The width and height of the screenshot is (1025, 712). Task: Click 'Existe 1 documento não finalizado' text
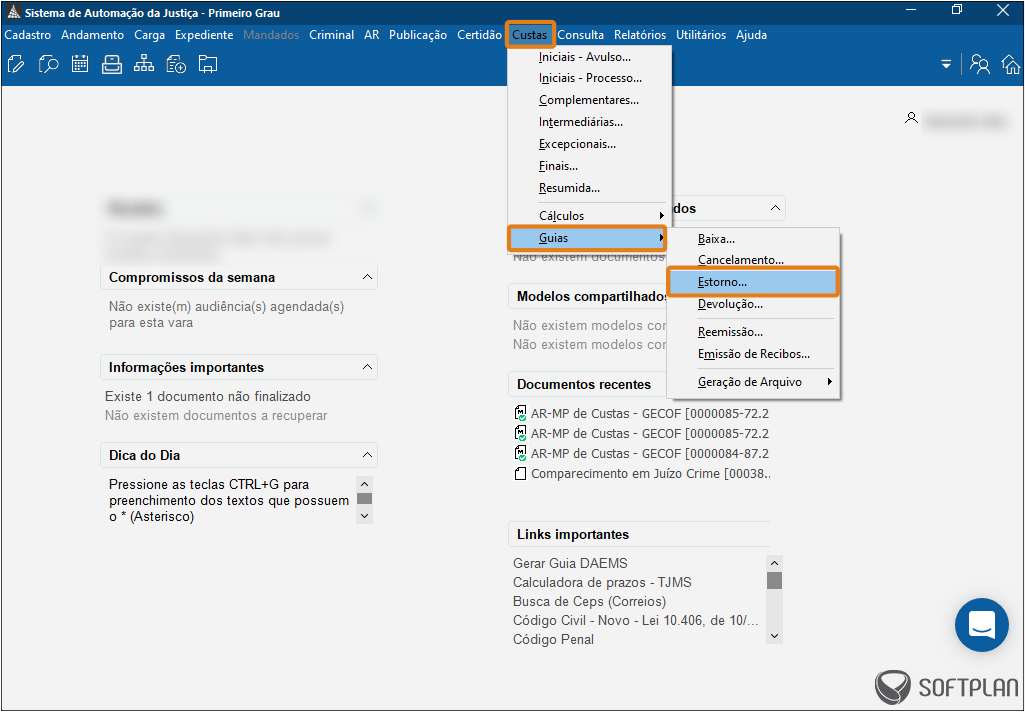click(x=208, y=397)
